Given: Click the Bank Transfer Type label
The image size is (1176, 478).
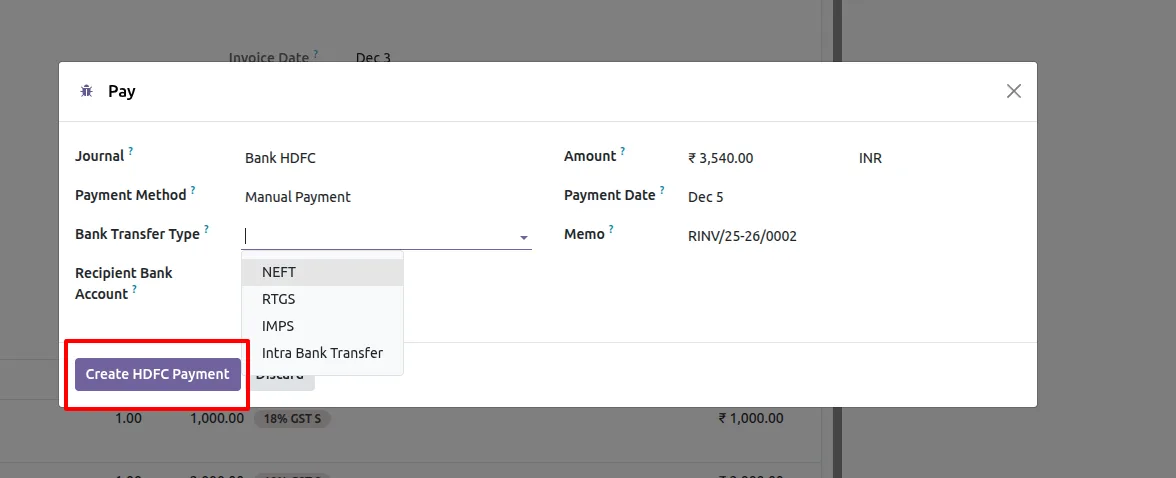Looking at the screenshot, I should coord(137,234).
